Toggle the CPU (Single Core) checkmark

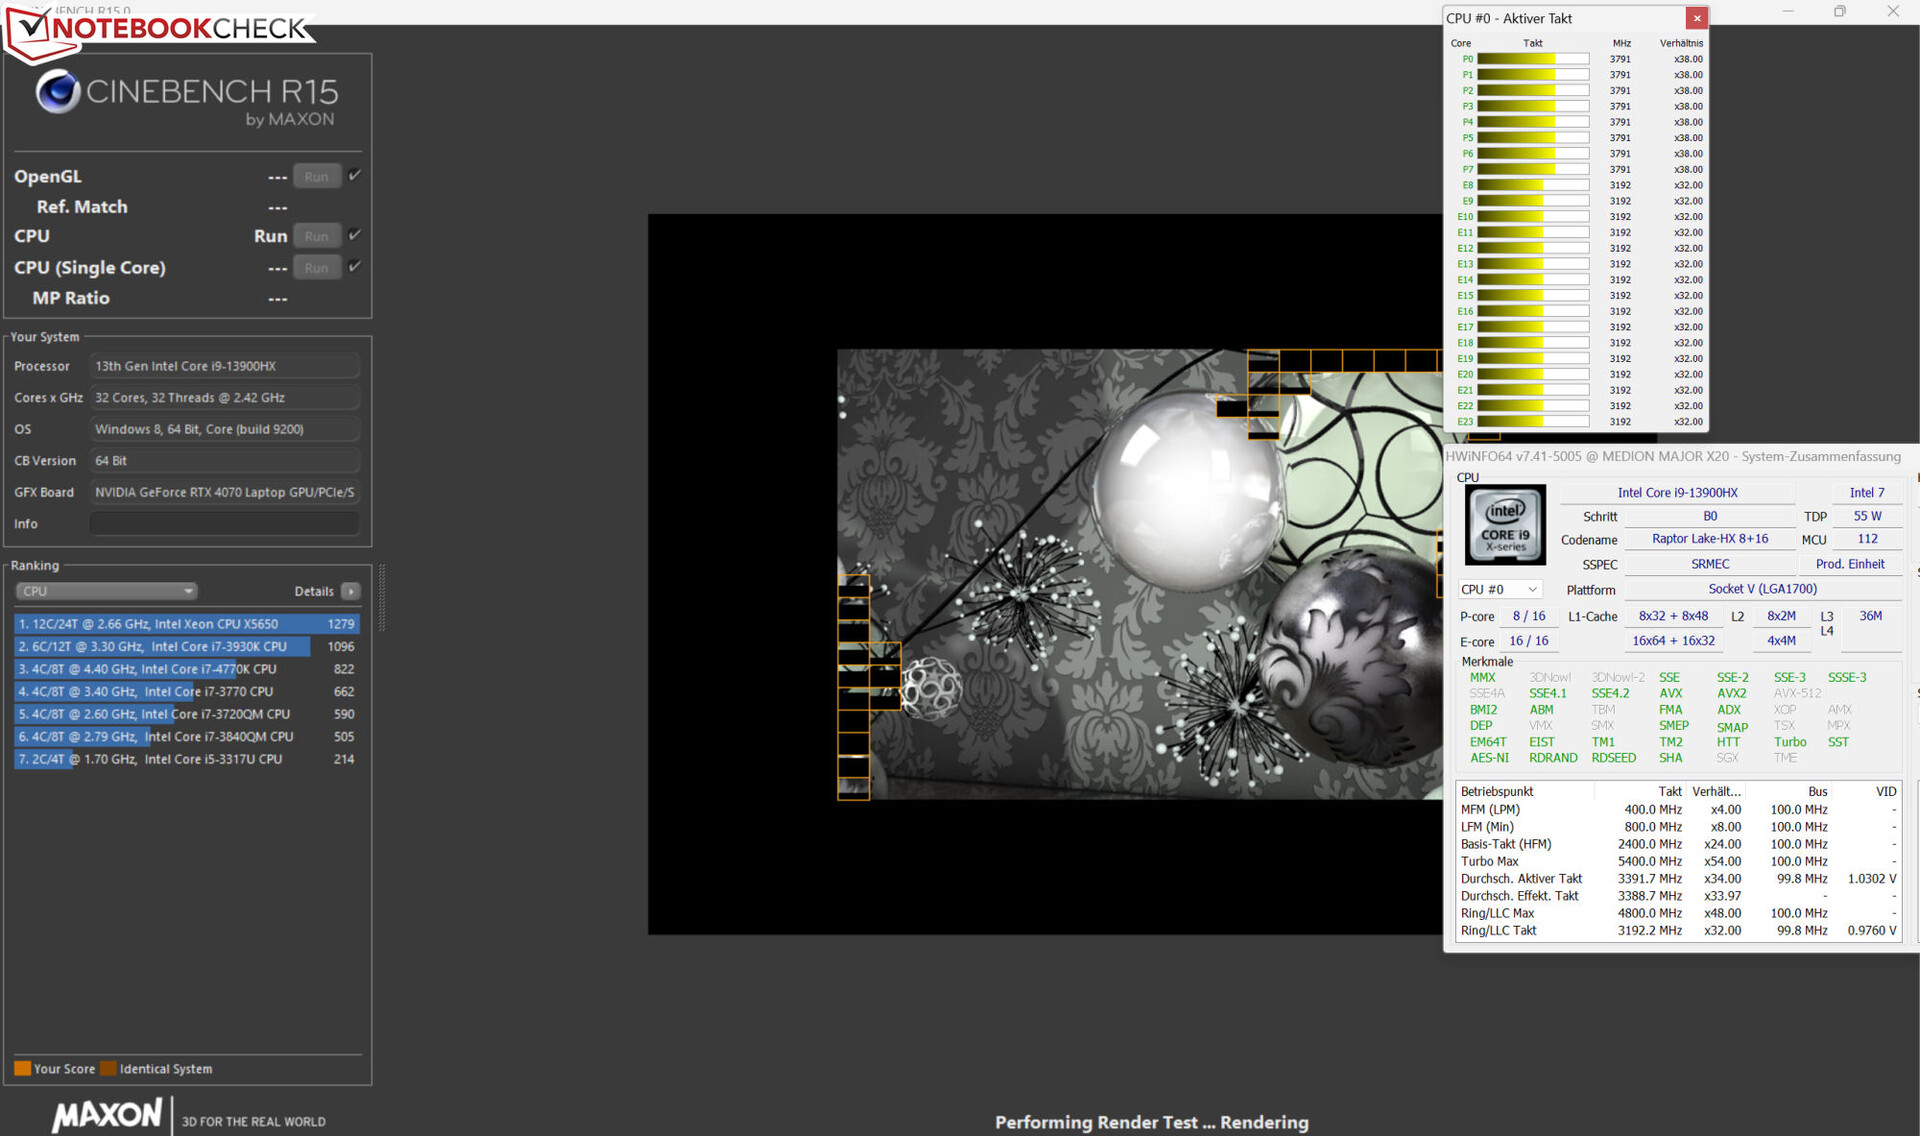[x=355, y=266]
